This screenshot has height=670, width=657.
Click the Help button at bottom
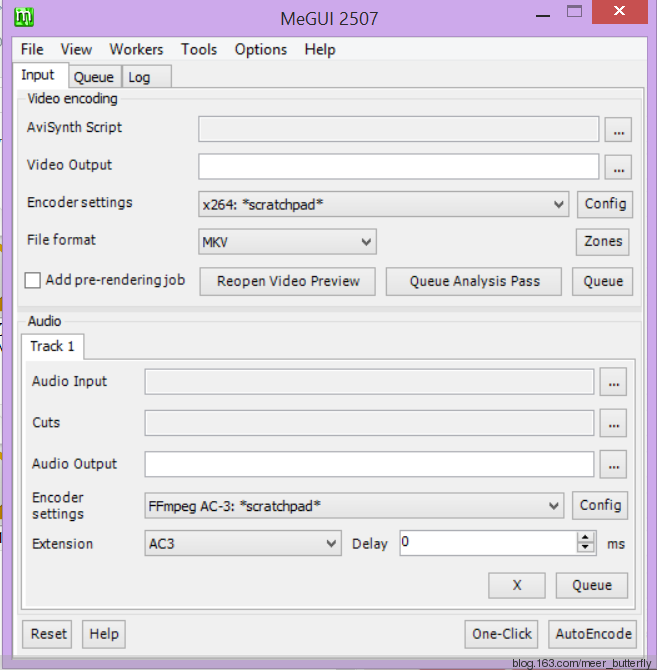coord(104,634)
